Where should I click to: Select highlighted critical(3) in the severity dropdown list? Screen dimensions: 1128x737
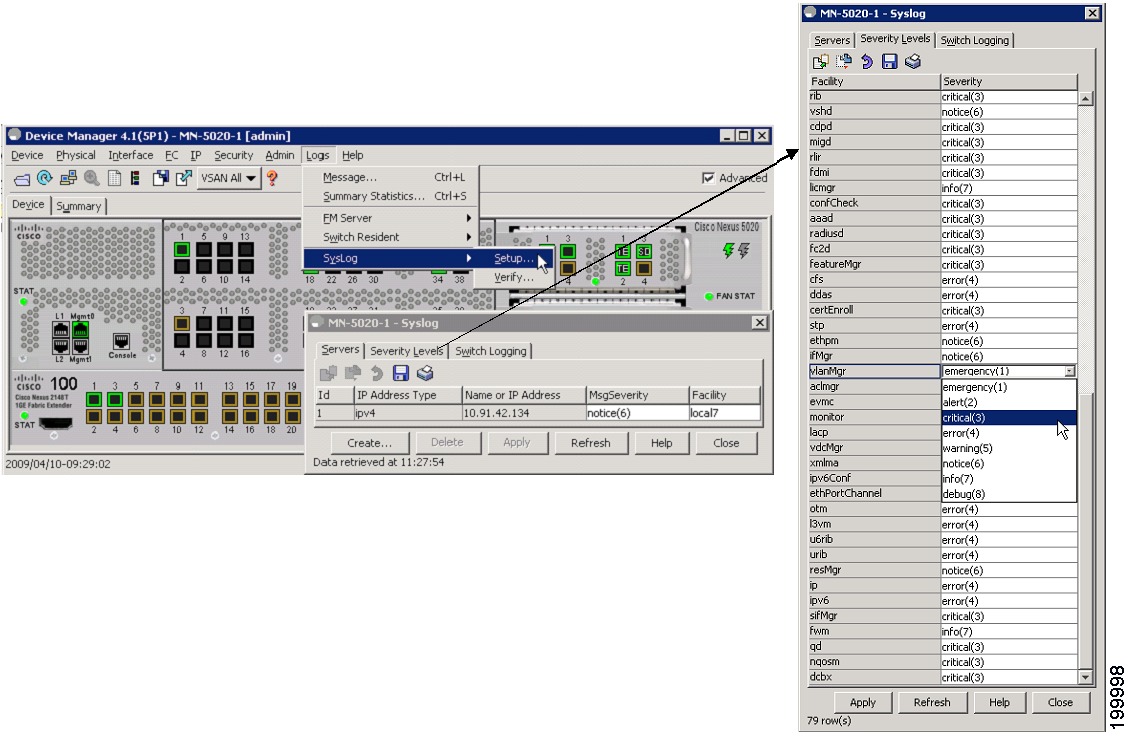tap(1009, 417)
